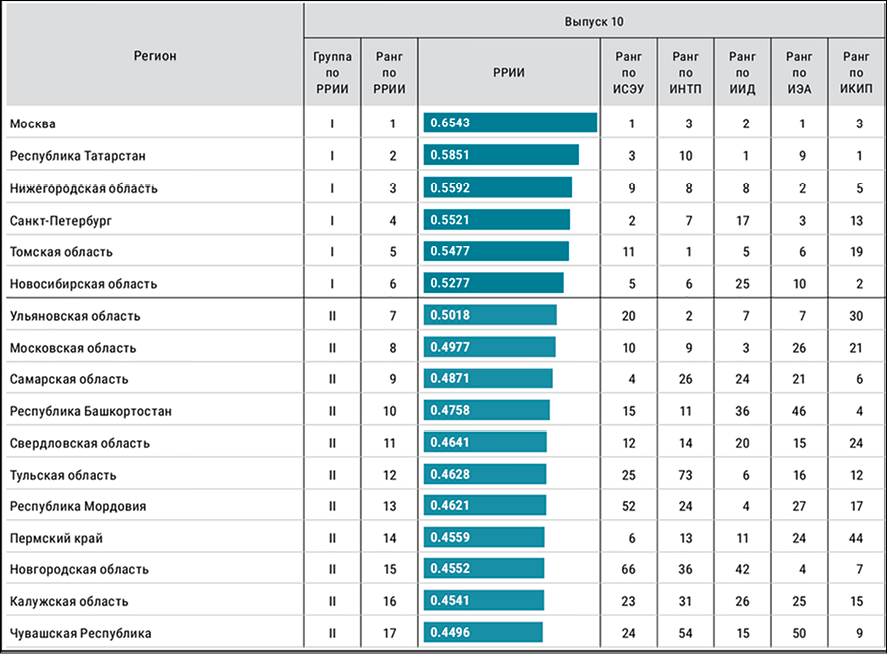This screenshot has height=654, width=887.
Task: Click Санкт-Петербург in the region list
Action: (x=59, y=220)
